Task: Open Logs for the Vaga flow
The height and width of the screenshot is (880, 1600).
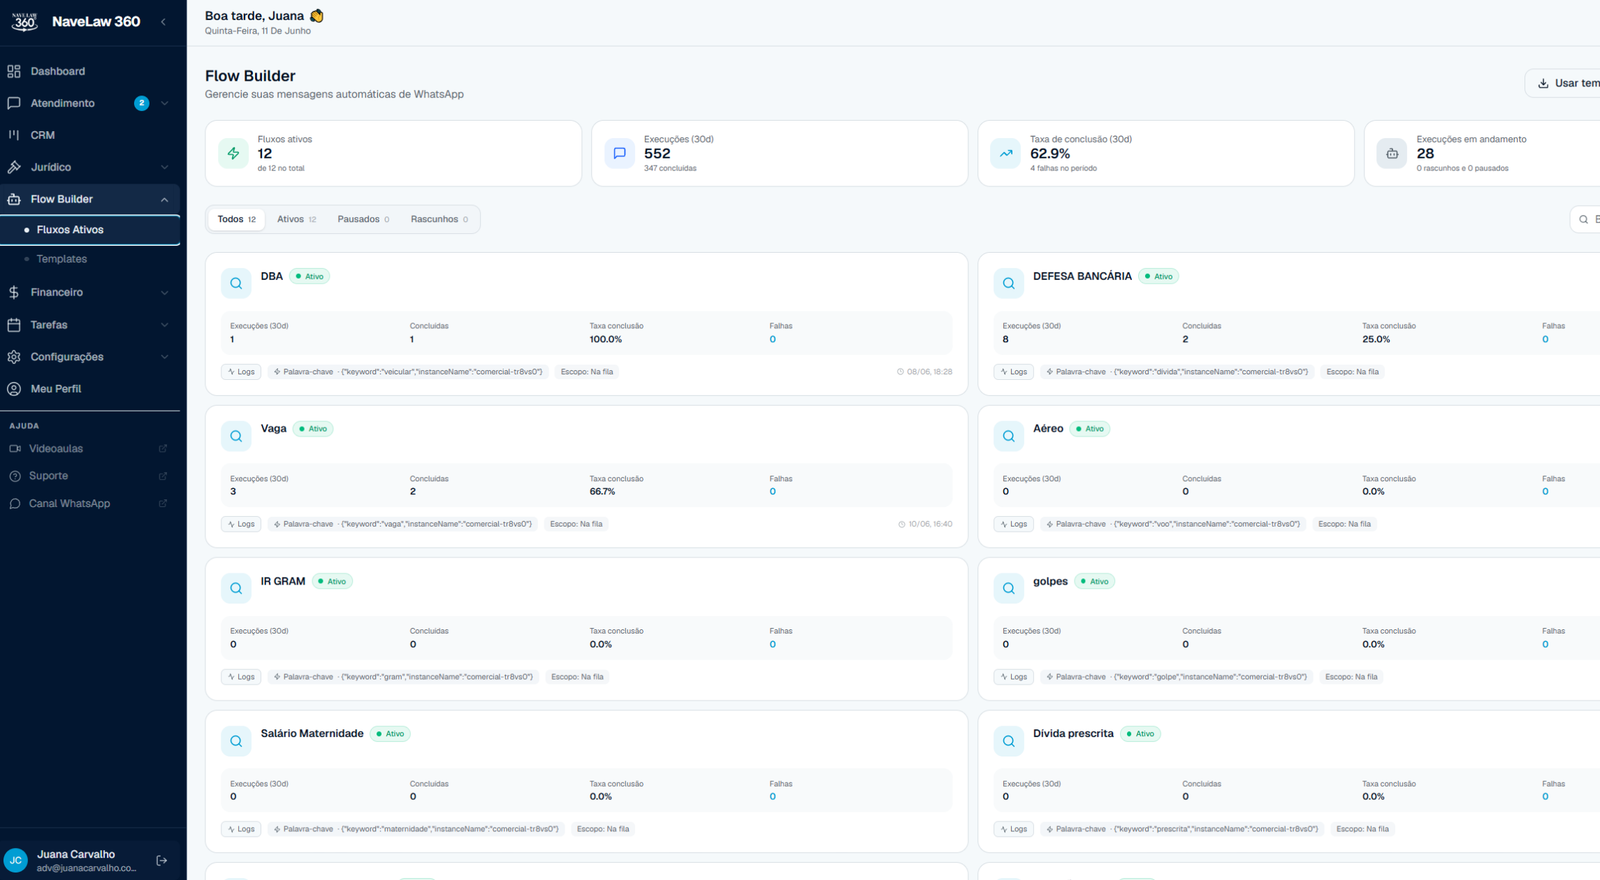Action: click(241, 524)
